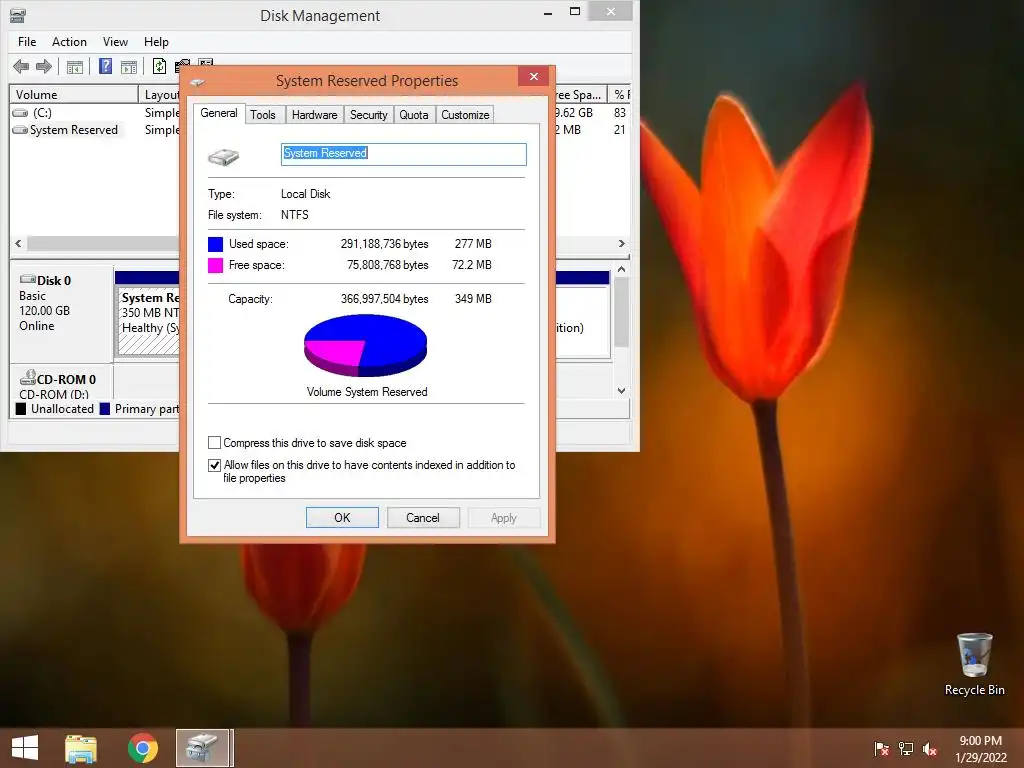This screenshot has width=1024, height=768.
Task: Close the System Reserved Properties dialog
Action: click(x=534, y=76)
